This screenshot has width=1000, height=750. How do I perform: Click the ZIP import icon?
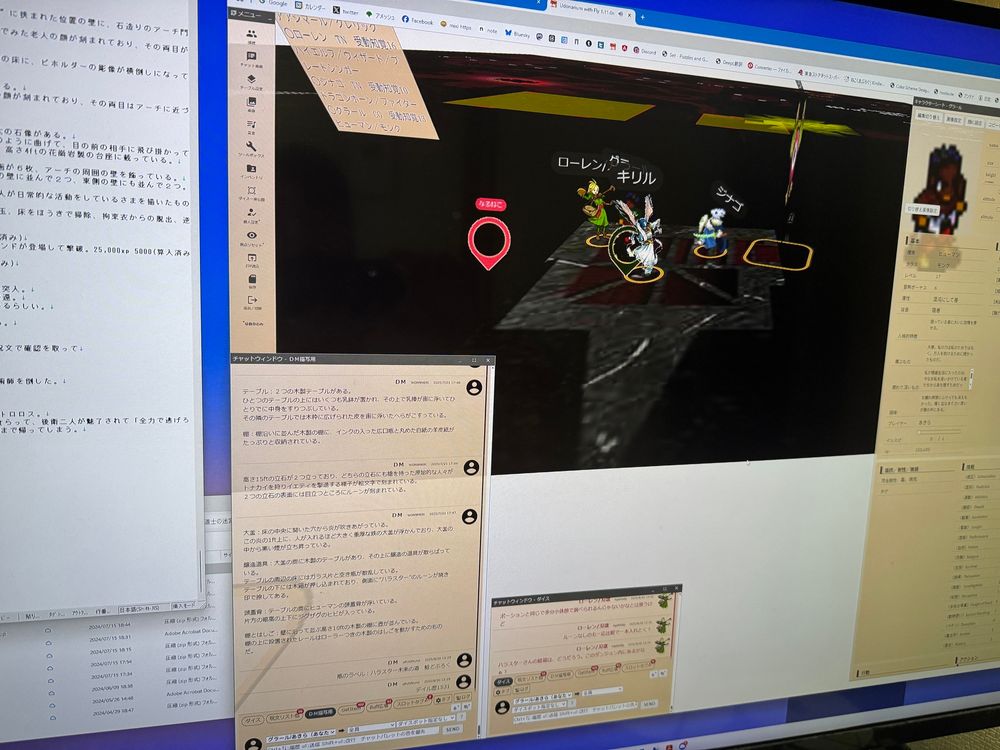click(x=252, y=258)
